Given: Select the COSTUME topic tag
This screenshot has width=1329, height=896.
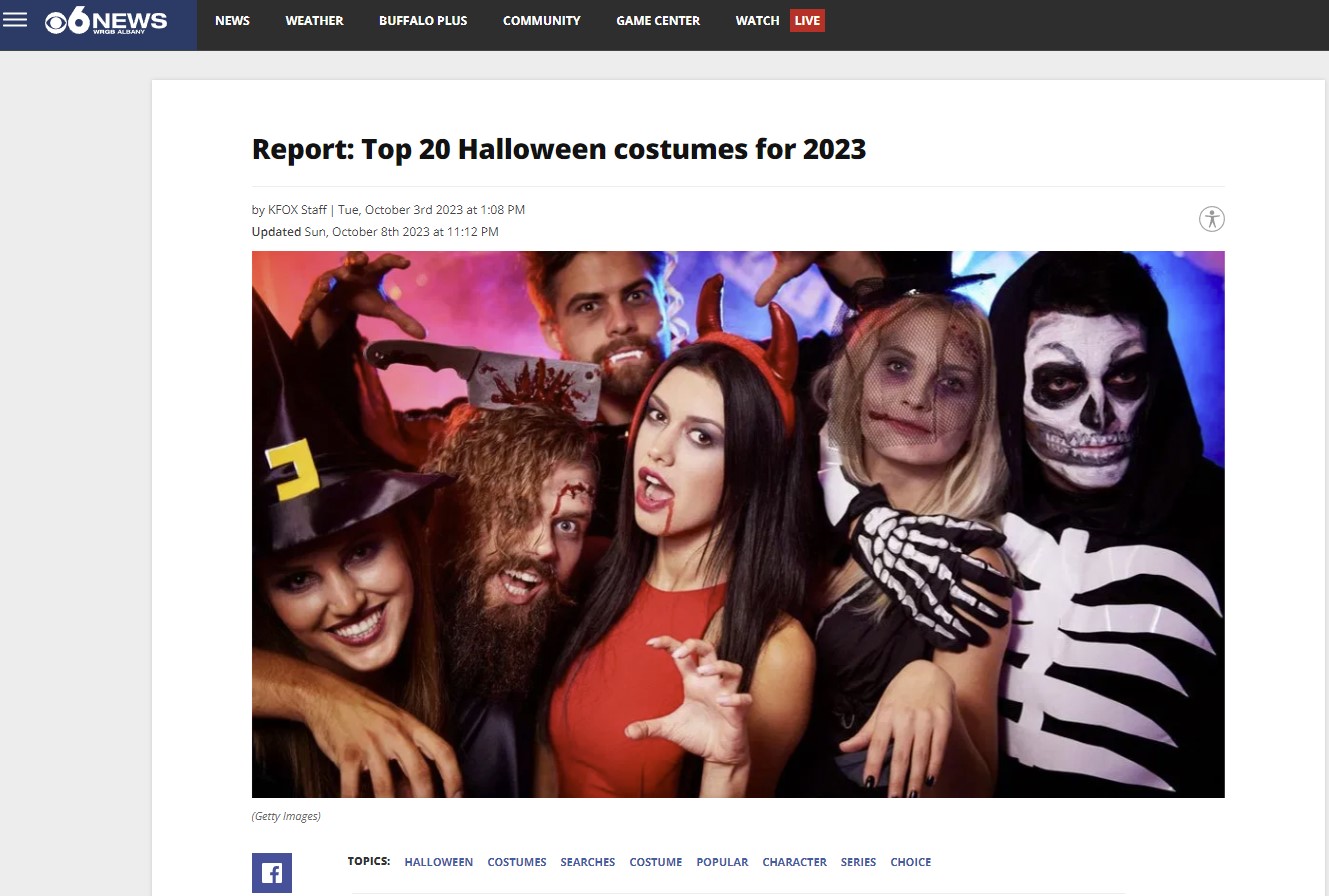Looking at the screenshot, I should pyautogui.click(x=655, y=862).
